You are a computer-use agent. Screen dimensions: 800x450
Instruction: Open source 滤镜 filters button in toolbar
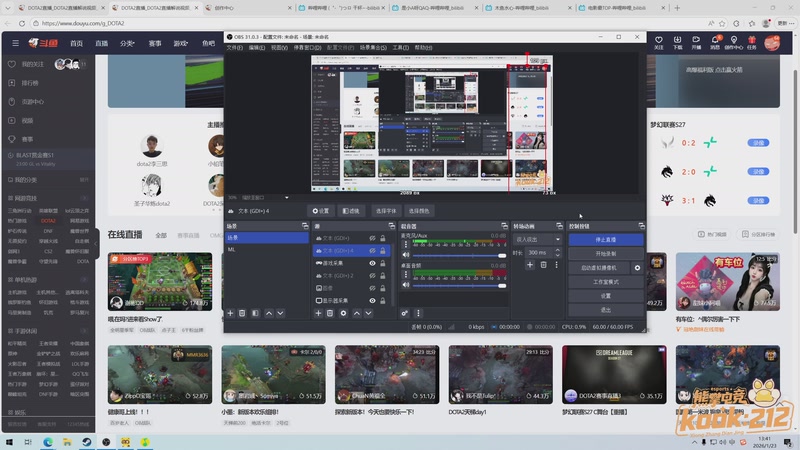351,211
